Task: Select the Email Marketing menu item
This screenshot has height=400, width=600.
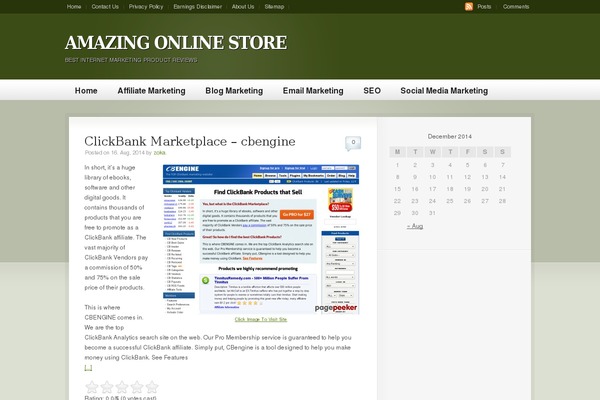Action: pyautogui.click(x=313, y=91)
